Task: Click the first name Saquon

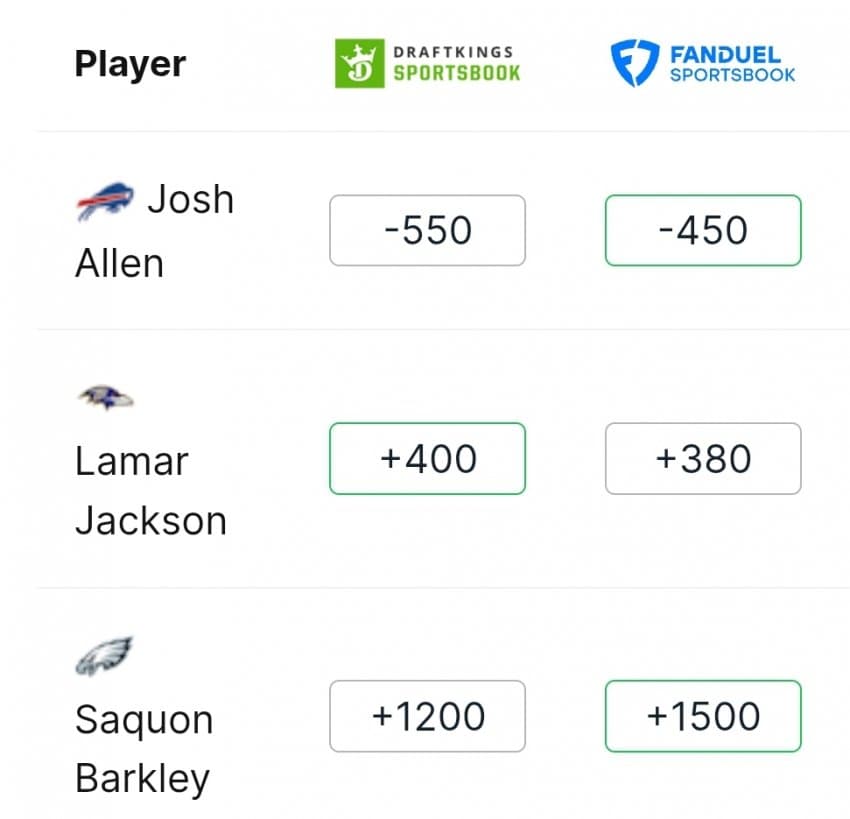Action: click(144, 720)
